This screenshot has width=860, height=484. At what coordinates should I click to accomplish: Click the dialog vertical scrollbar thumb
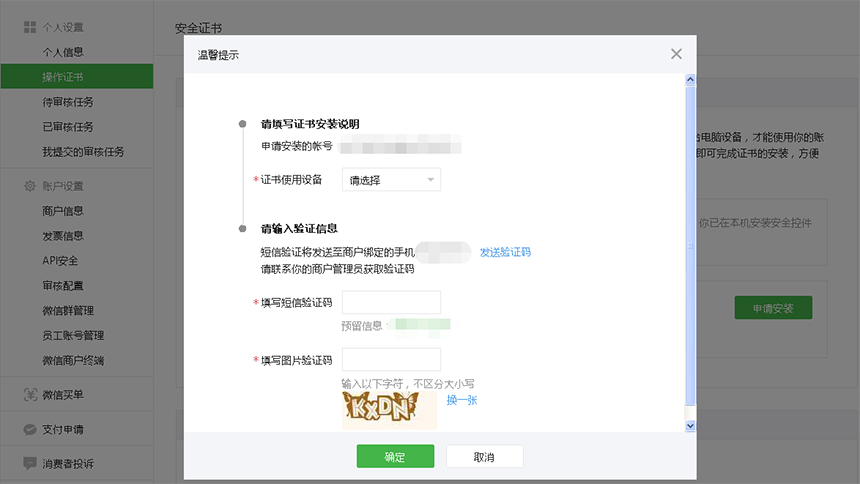(x=690, y=245)
